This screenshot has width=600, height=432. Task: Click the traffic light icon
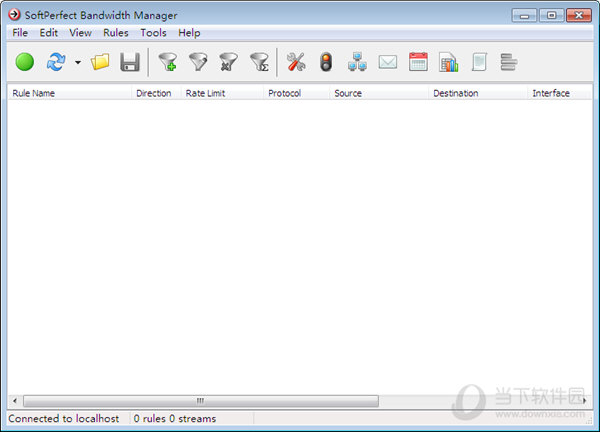pyautogui.click(x=326, y=62)
